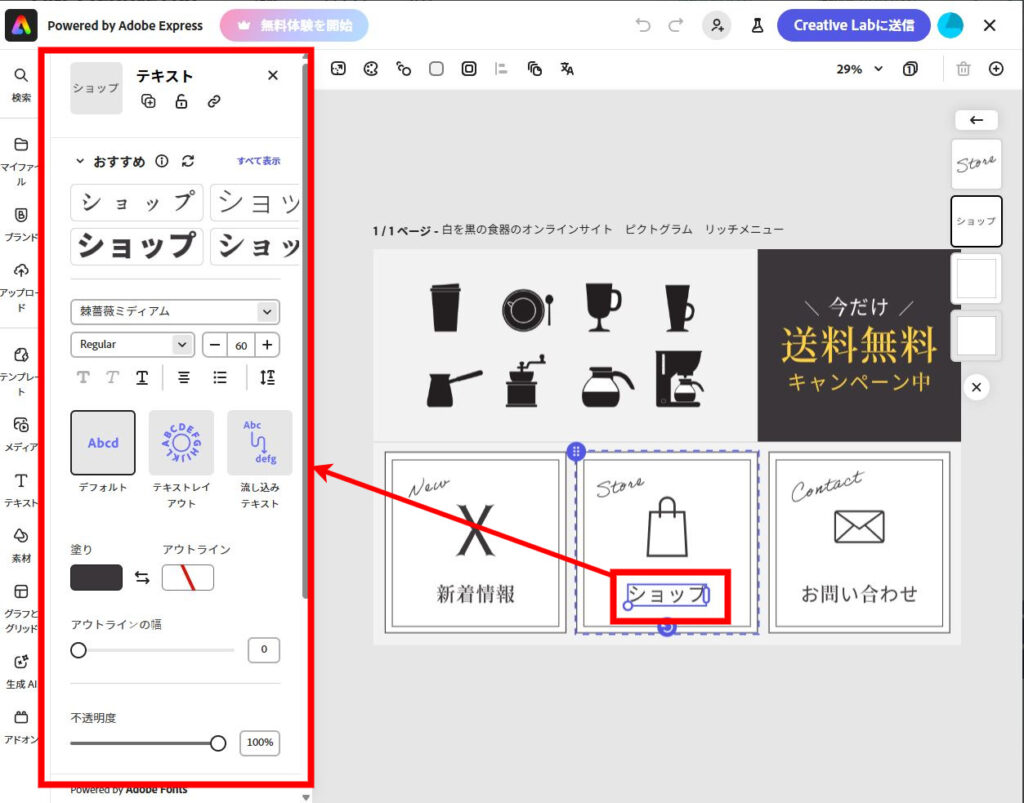Click the duplicate icon under テキスト title
Screen dimensions: 1024x803
tap(148, 101)
